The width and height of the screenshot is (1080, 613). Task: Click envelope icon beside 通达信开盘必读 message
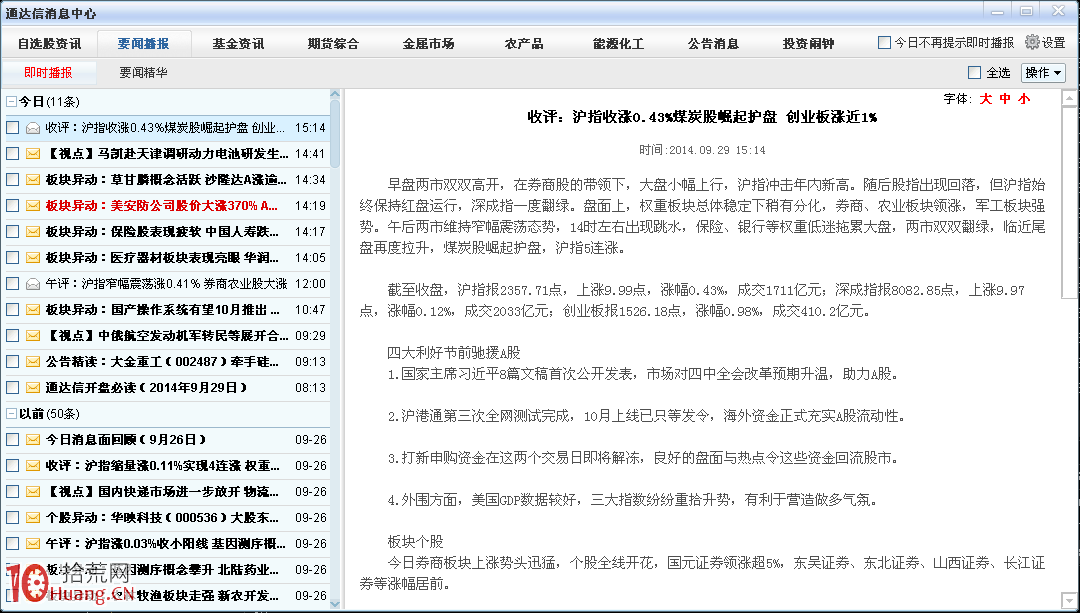(x=32, y=388)
